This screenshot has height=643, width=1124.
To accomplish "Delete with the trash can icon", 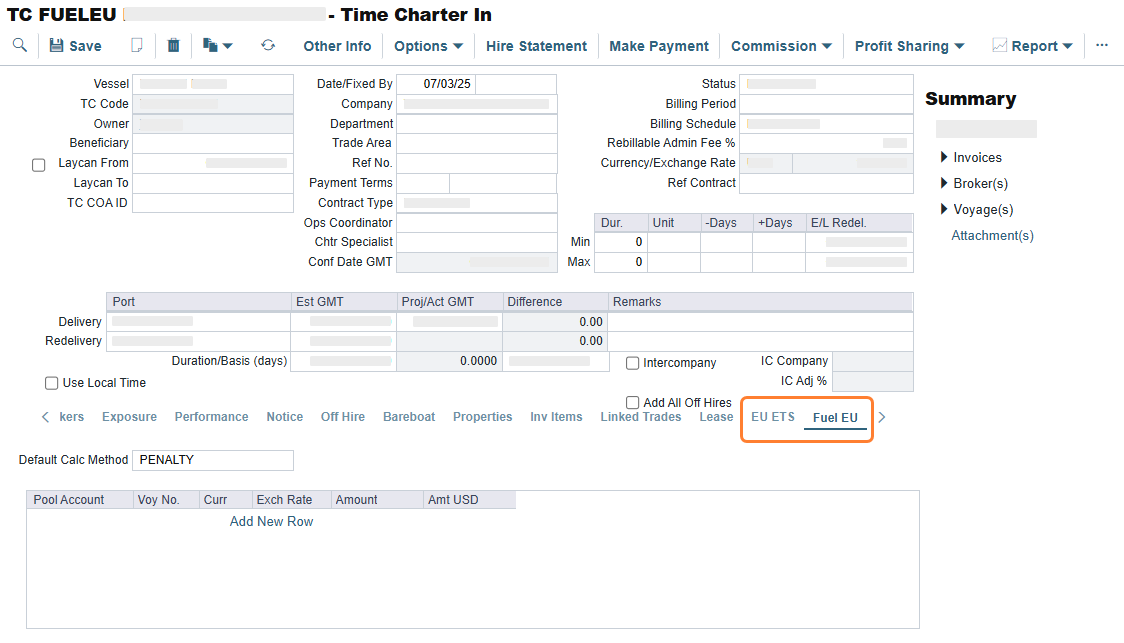I will [174, 46].
